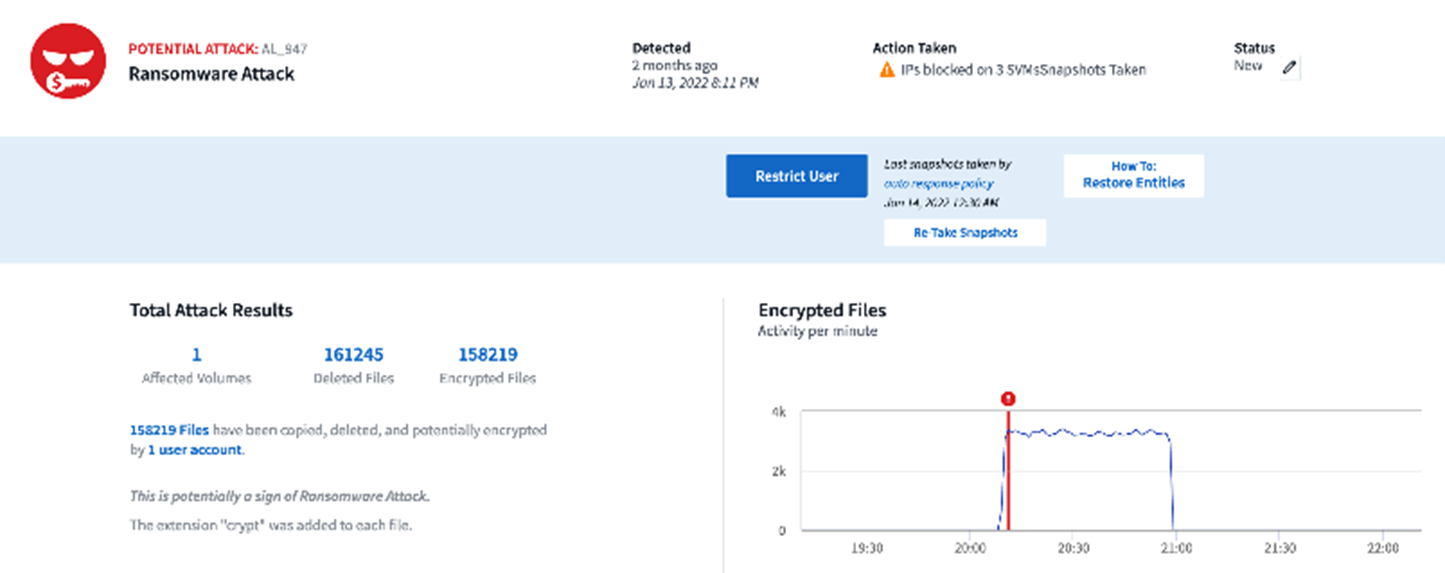Click the blue activity line in chart
The height and width of the screenshot is (573, 1445).
[1090, 433]
